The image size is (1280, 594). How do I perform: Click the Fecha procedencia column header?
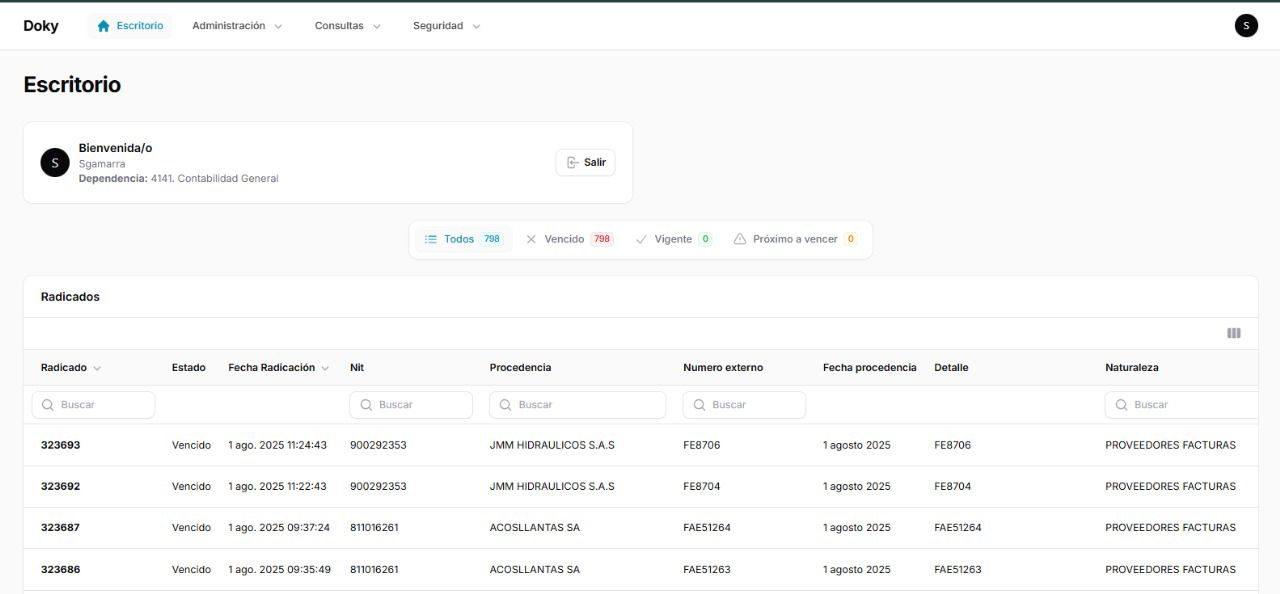pos(870,368)
